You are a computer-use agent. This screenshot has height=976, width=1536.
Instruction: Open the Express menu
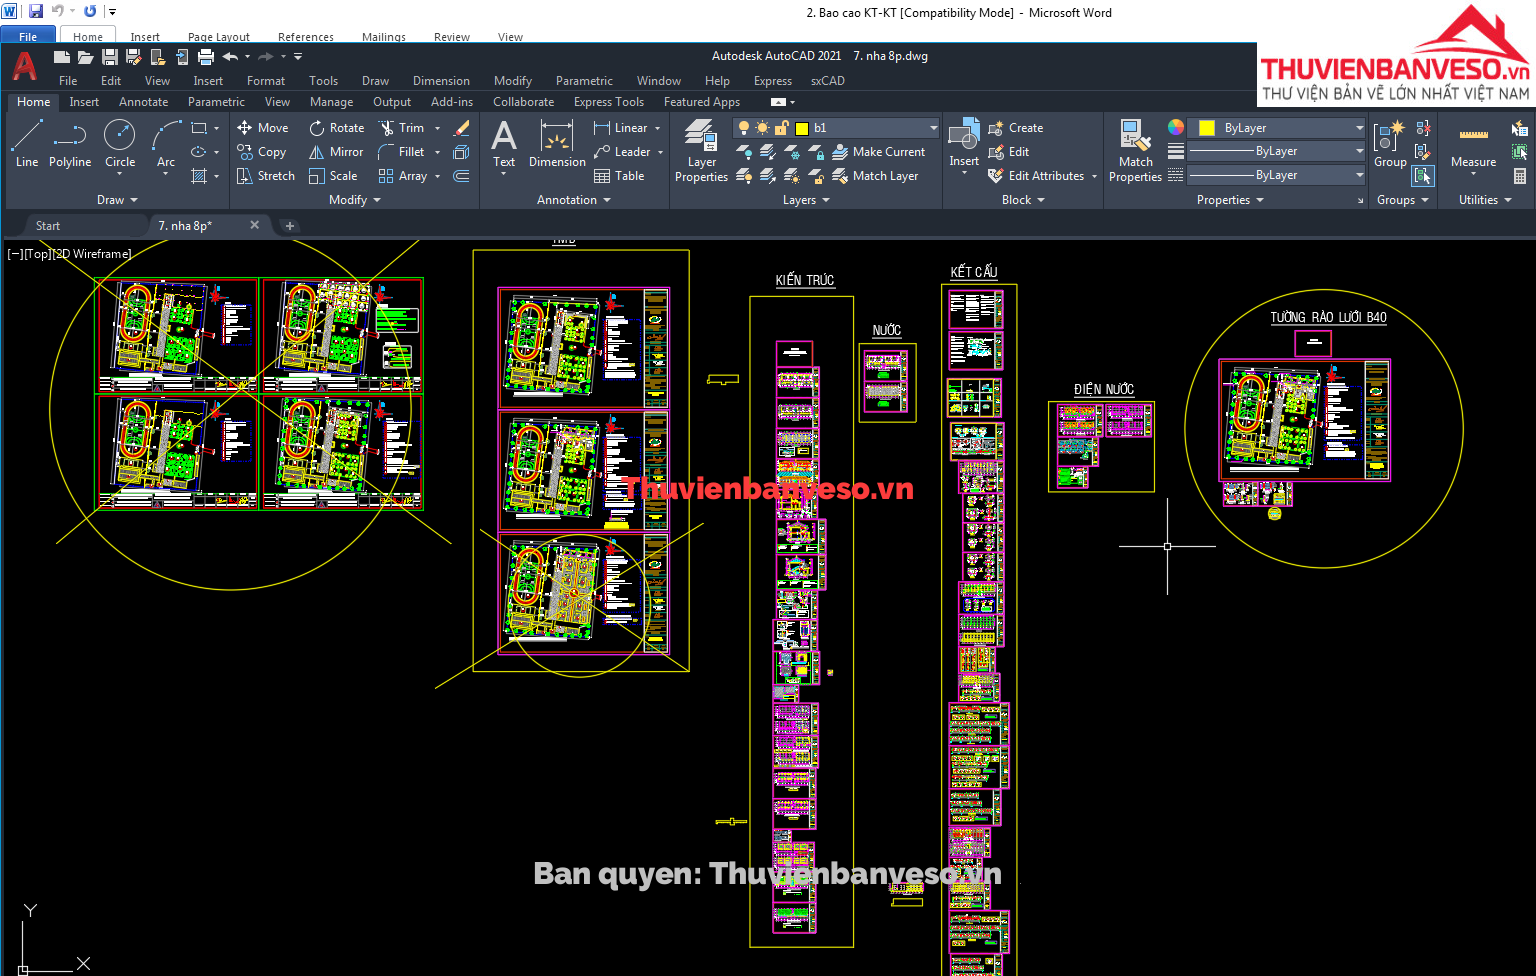[772, 81]
